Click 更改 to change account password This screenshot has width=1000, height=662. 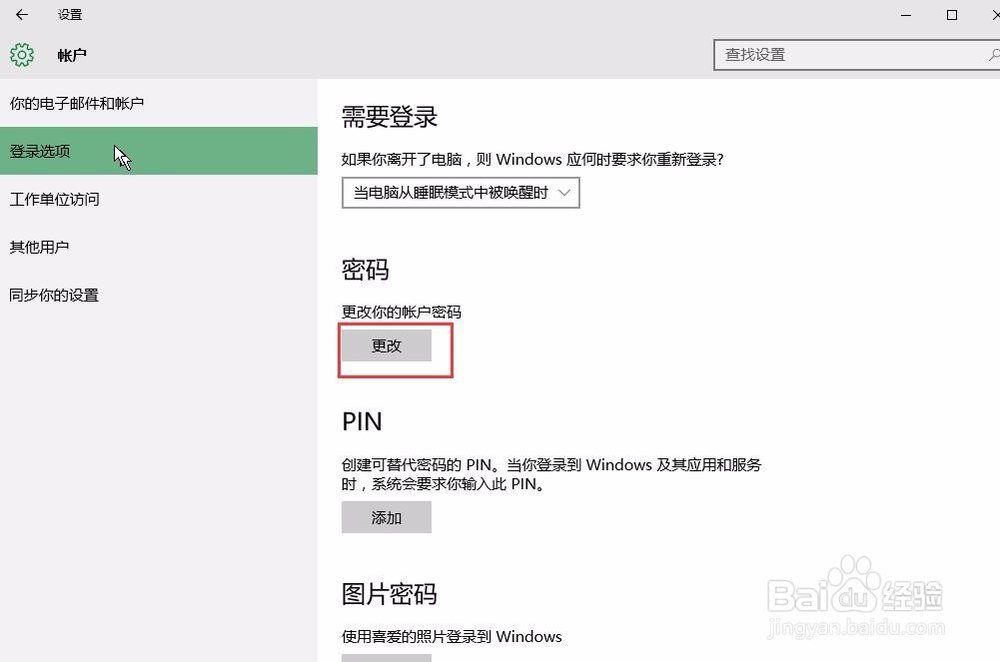pyautogui.click(x=386, y=345)
